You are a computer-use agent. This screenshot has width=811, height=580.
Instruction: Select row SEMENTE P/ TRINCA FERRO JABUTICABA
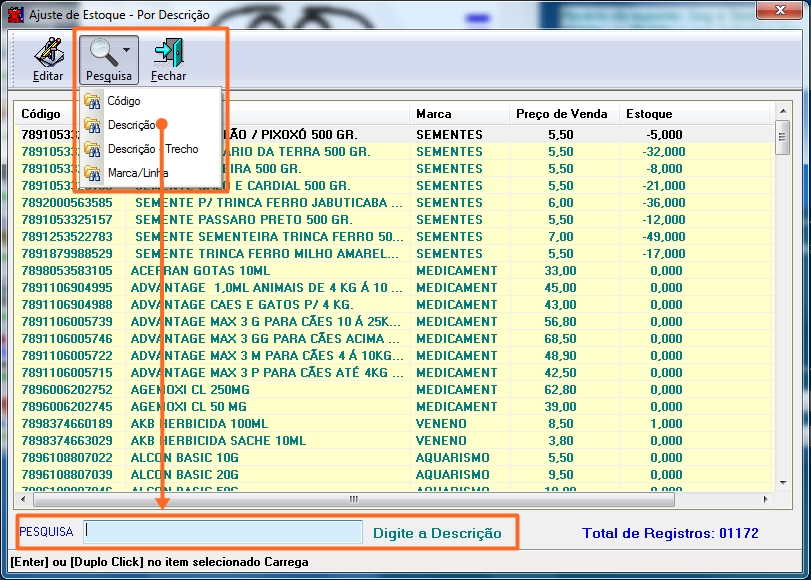(394, 203)
